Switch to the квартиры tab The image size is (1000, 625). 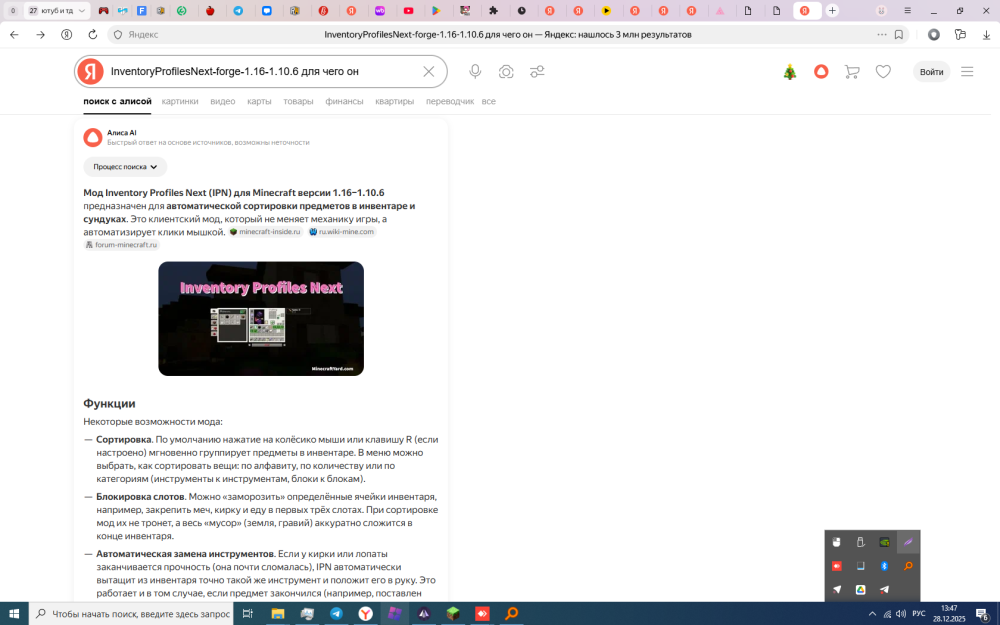pyautogui.click(x=394, y=101)
